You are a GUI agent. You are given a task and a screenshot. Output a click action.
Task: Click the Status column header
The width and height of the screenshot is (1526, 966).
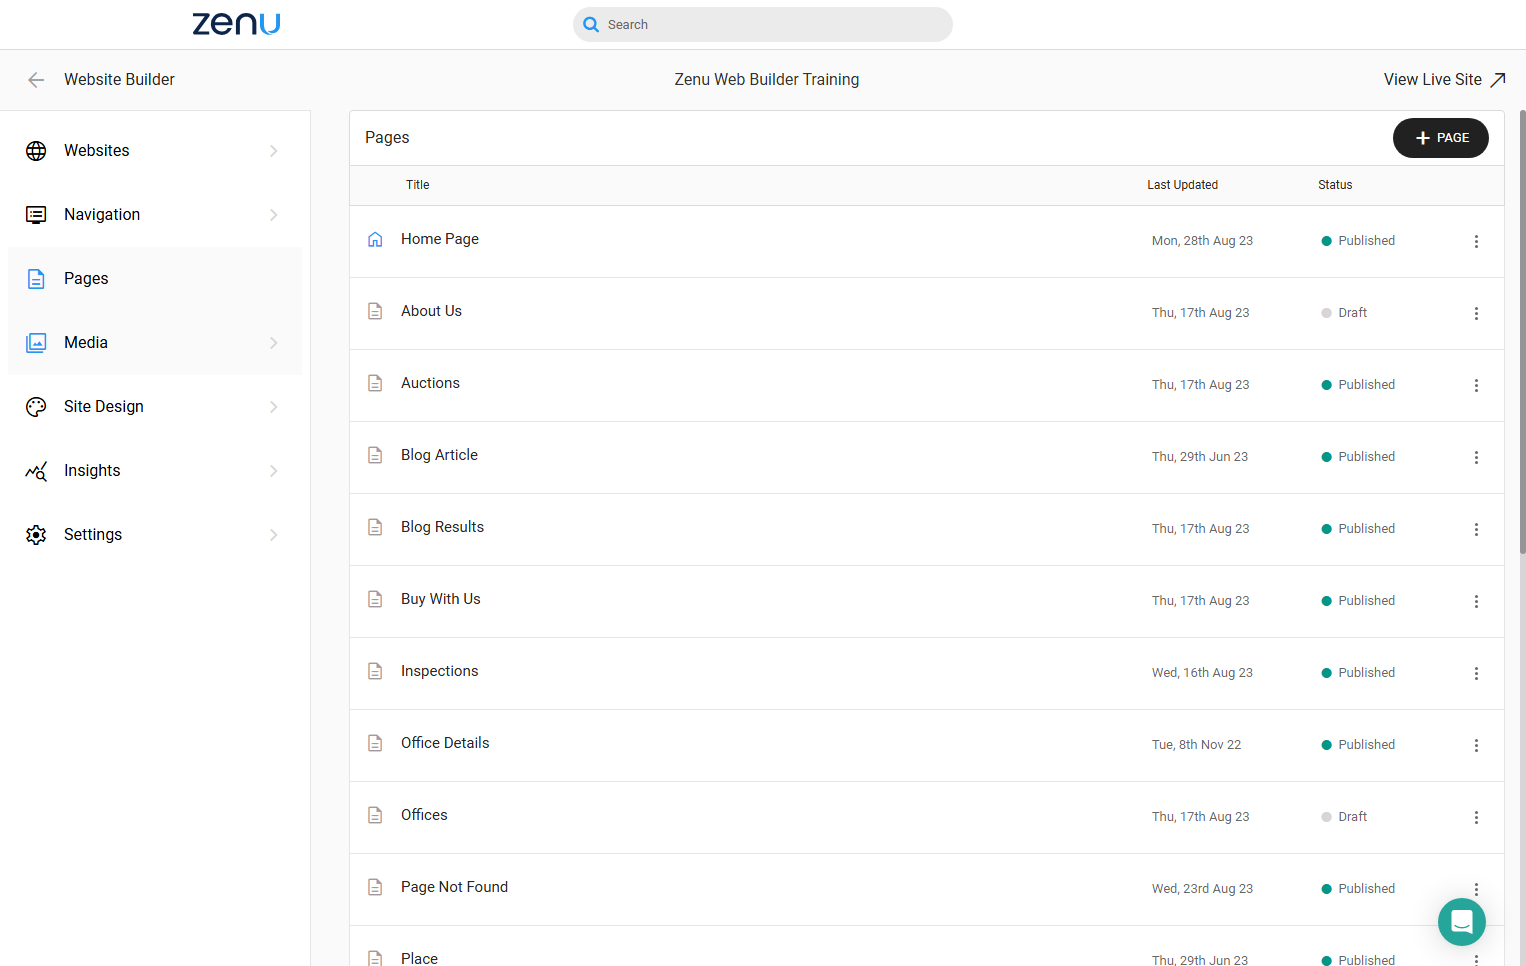(x=1335, y=185)
